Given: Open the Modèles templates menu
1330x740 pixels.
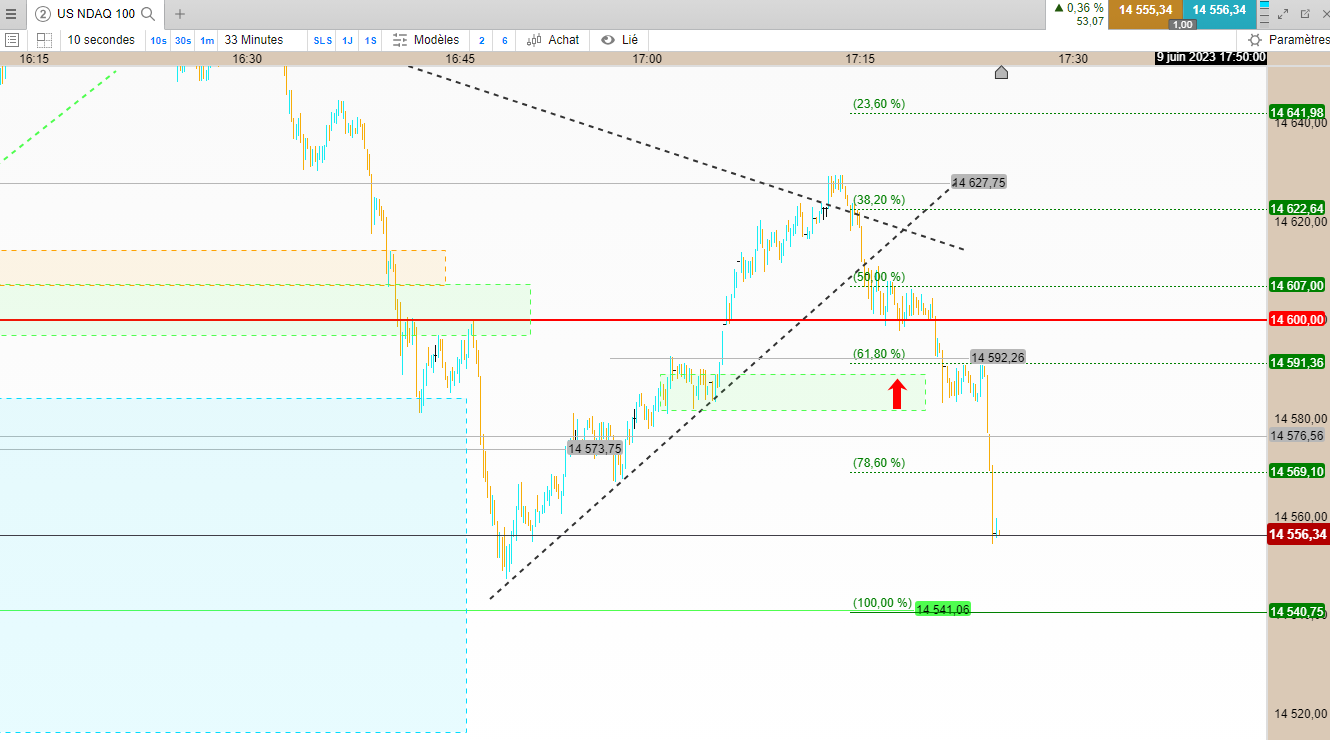Looking at the screenshot, I should (x=426, y=40).
